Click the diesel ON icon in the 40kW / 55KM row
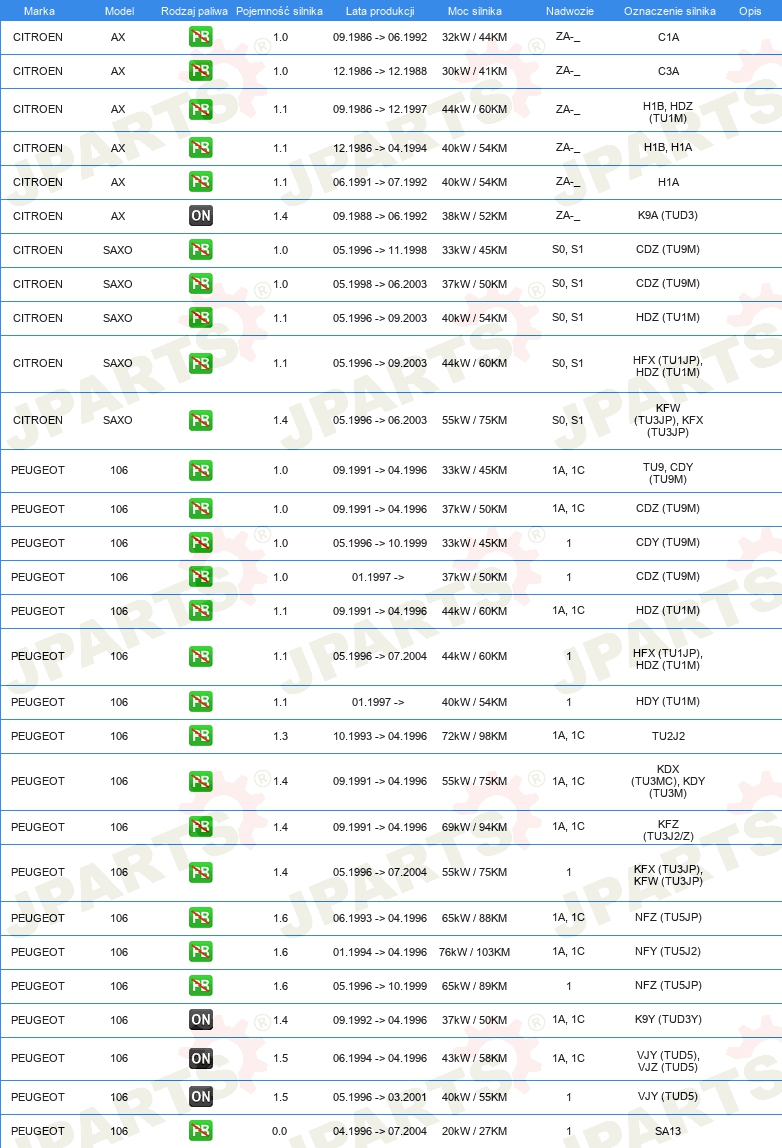Viewport: 782px width, 1148px height. [x=201, y=1097]
